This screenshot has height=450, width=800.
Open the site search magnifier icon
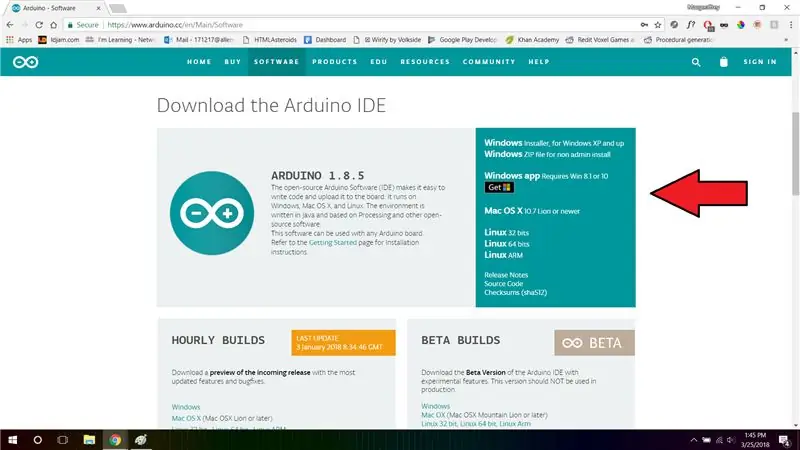tap(696, 62)
